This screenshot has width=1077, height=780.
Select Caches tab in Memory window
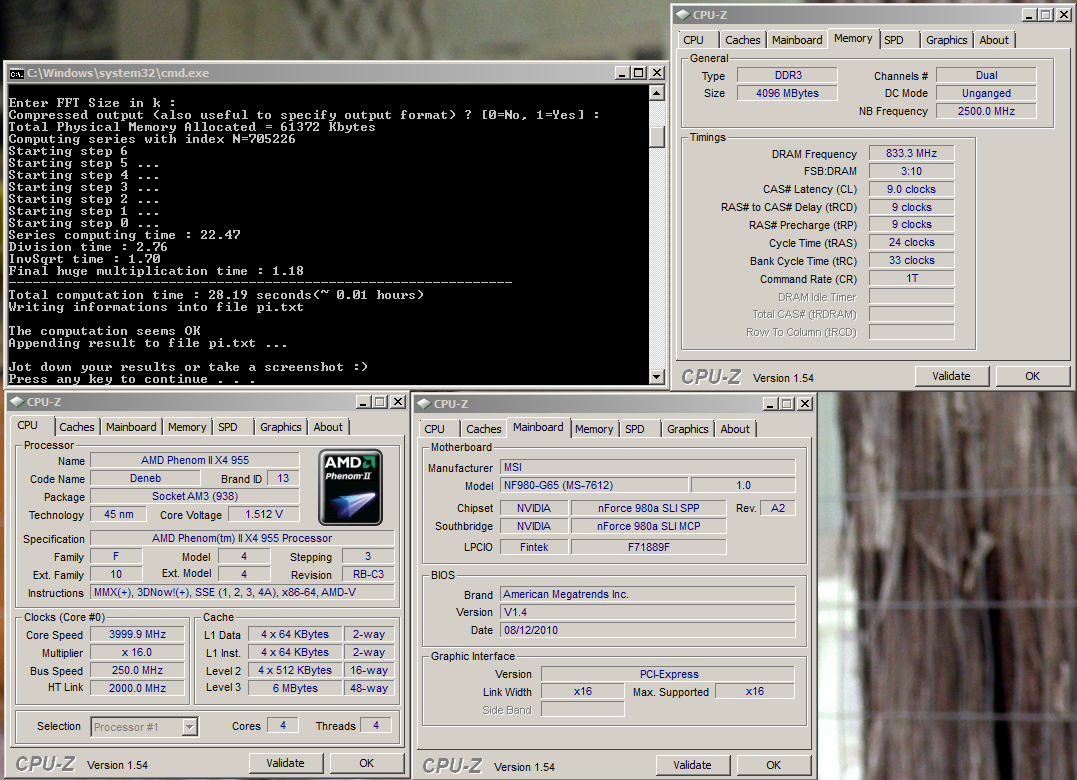[742, 41]
